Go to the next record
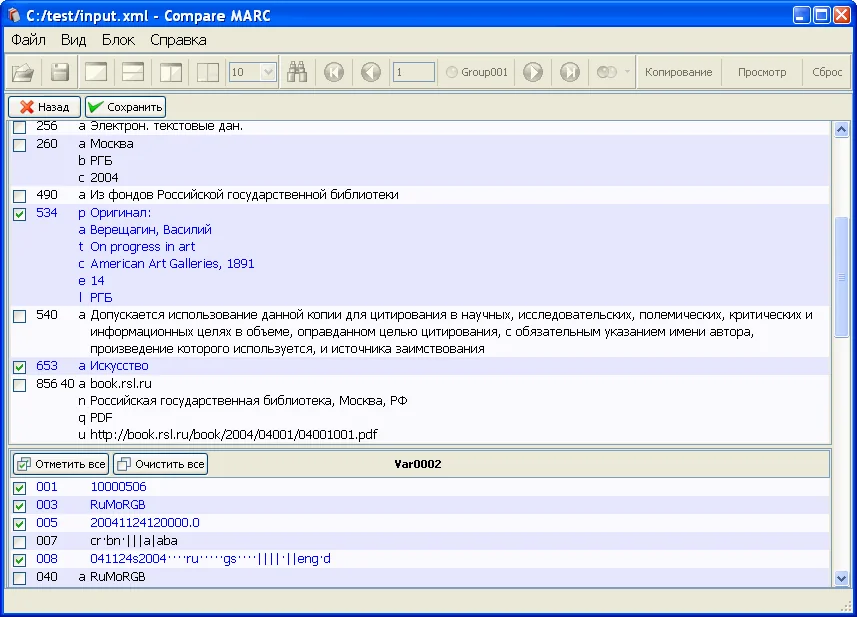Viewport: 857px width, 617px height. 532,72
